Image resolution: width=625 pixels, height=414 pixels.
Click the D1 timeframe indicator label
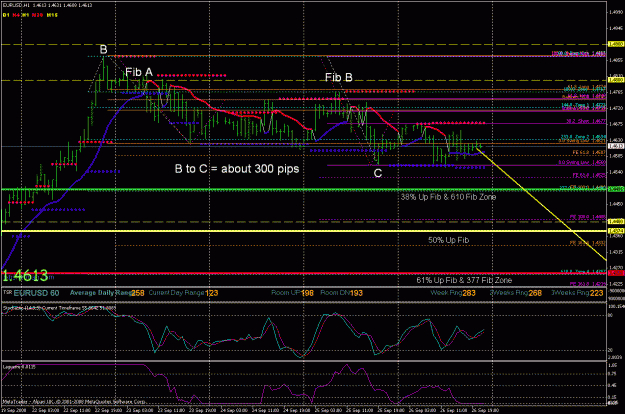(x=6, y=15)
